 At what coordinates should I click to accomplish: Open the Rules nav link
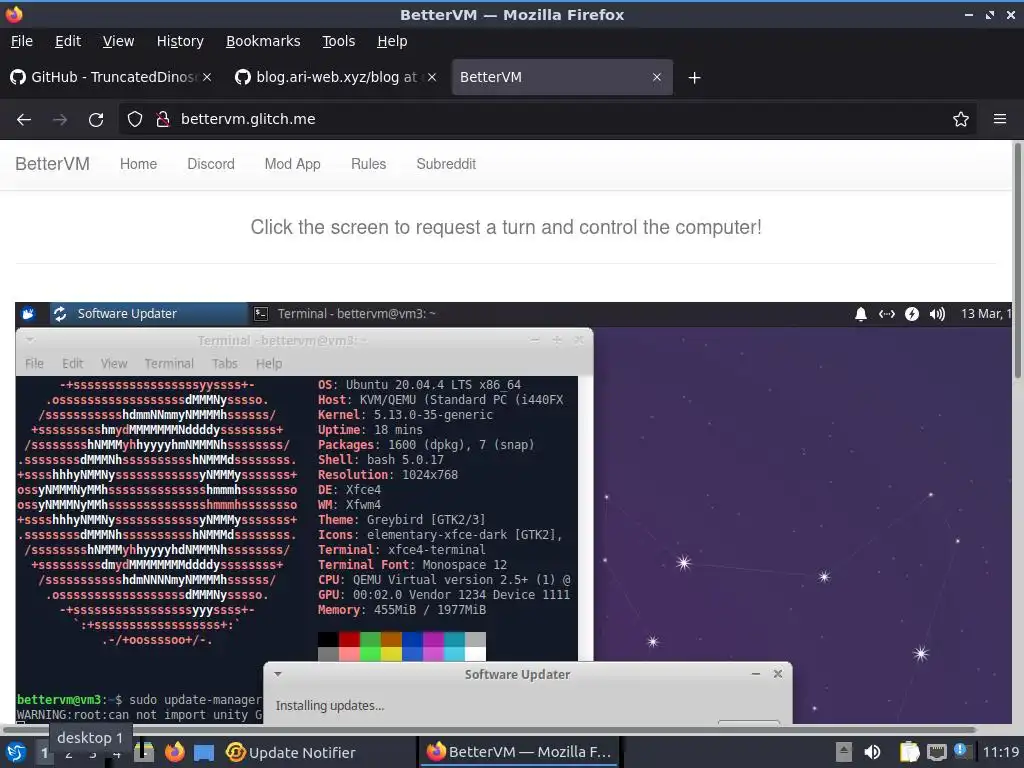(x=368, y=164)
